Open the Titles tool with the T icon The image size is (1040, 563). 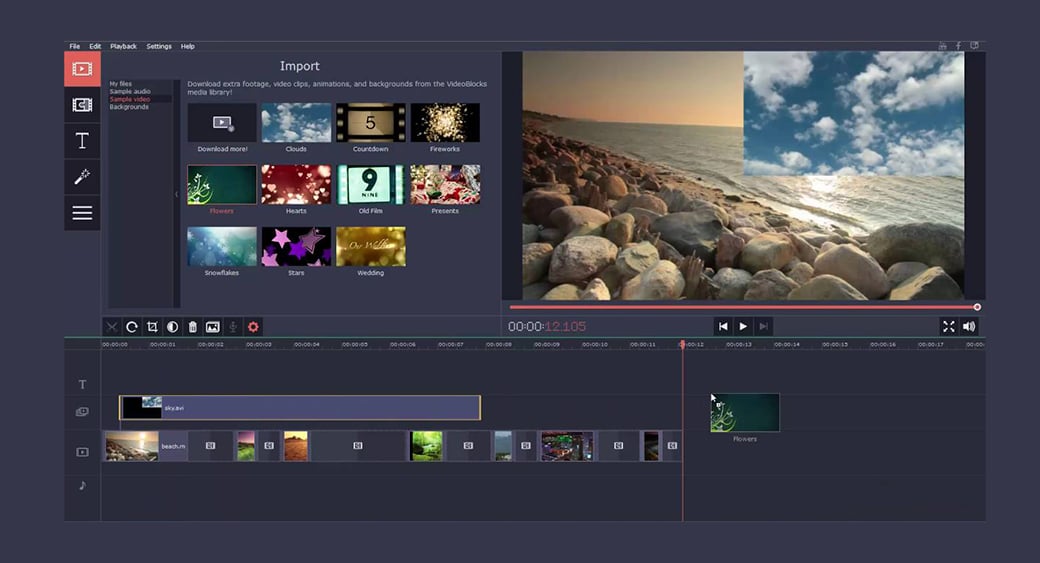tap(82, 141)
